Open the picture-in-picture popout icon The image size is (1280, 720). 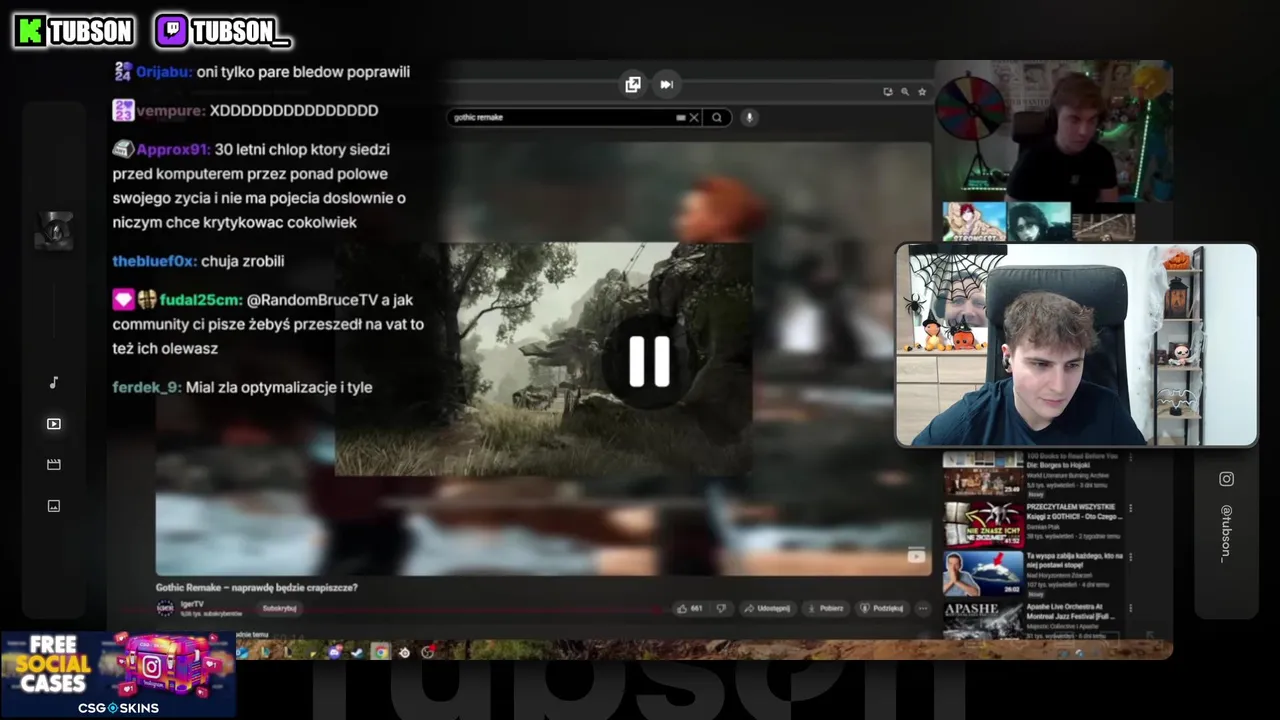coord(633,85)
